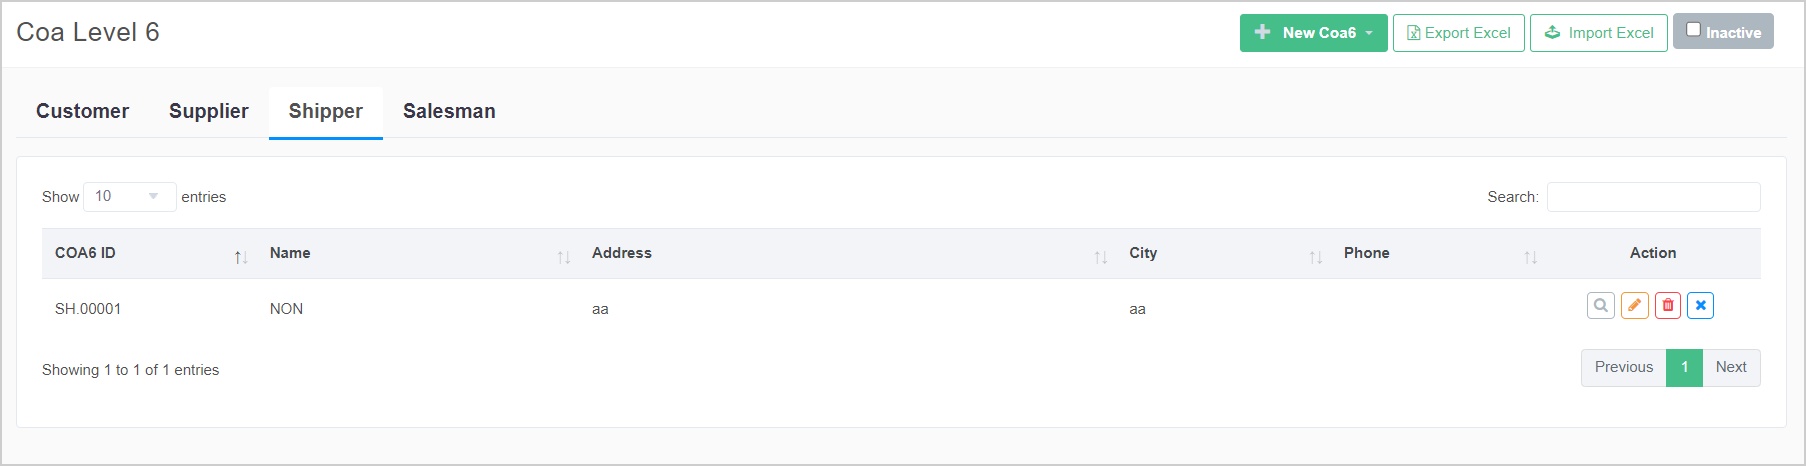Open the Supplier tab
Screen dimensions: 1806x466
click(208, 111)
